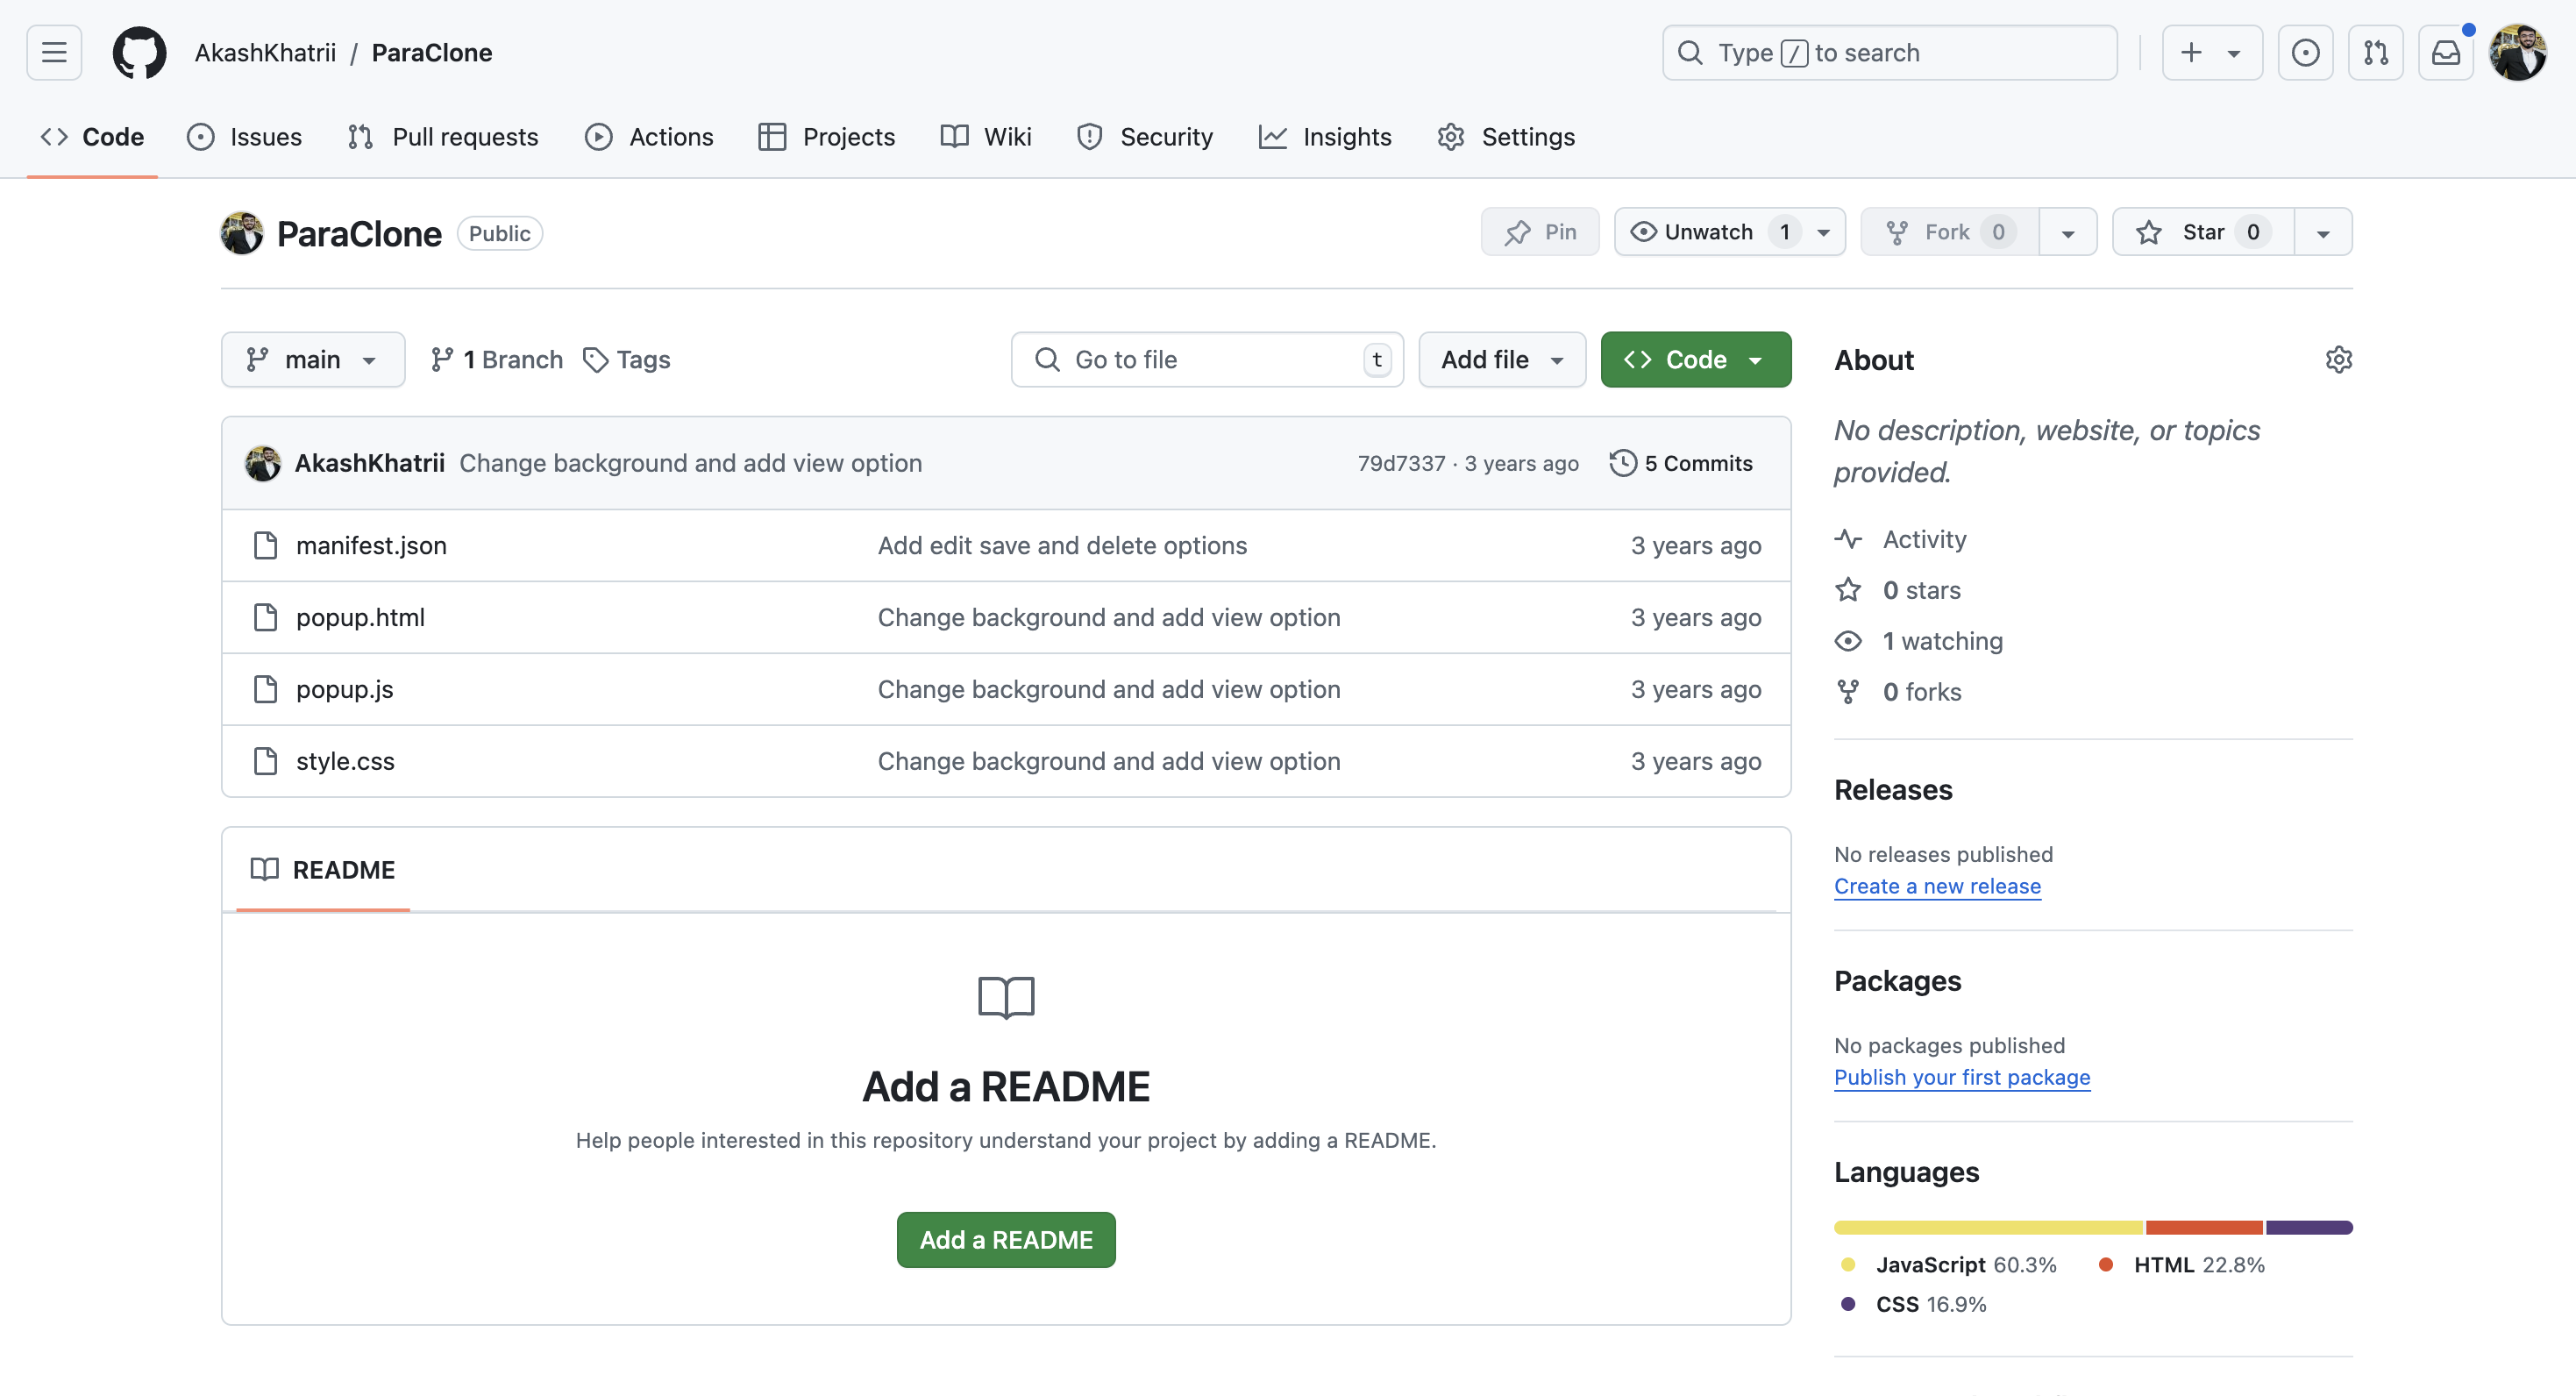Open AkashKhatrii profile from breadcrumb
The image size is (2576, 1396).
265,52
